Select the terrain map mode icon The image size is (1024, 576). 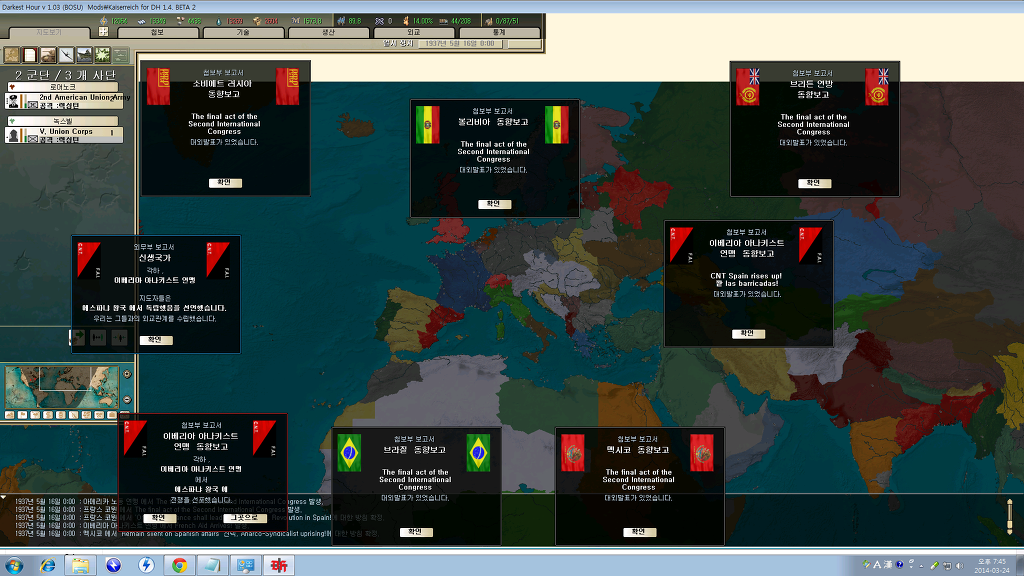[12, 55]
